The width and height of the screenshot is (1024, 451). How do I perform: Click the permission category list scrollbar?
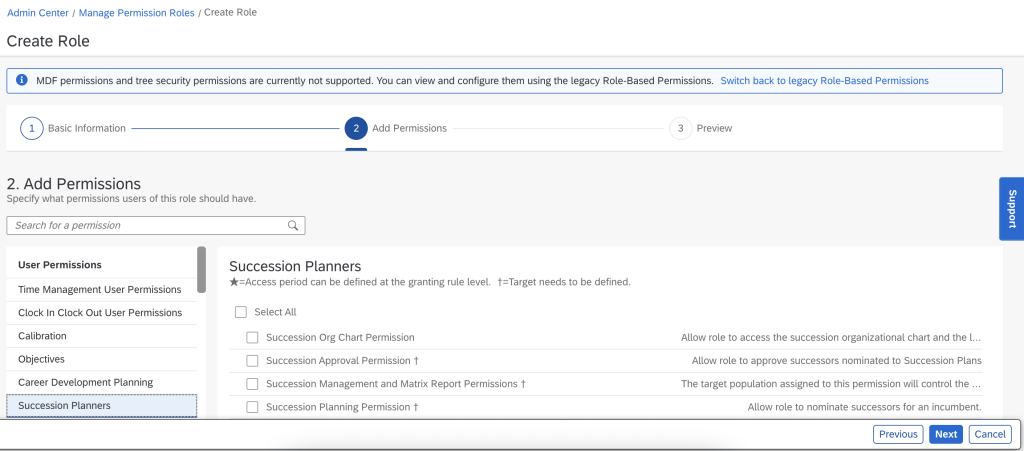pyautogui.click(x=202, y=270)
